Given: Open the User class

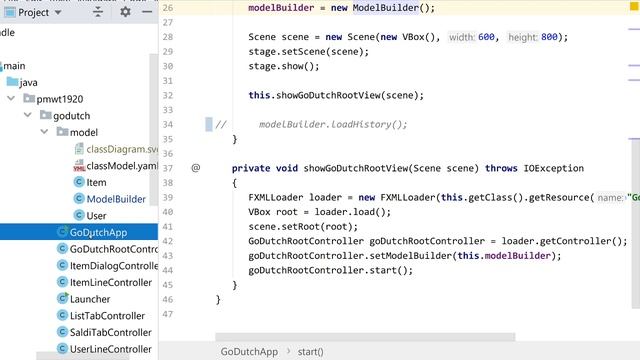Looking at the screenshot, I should point(96,216).
